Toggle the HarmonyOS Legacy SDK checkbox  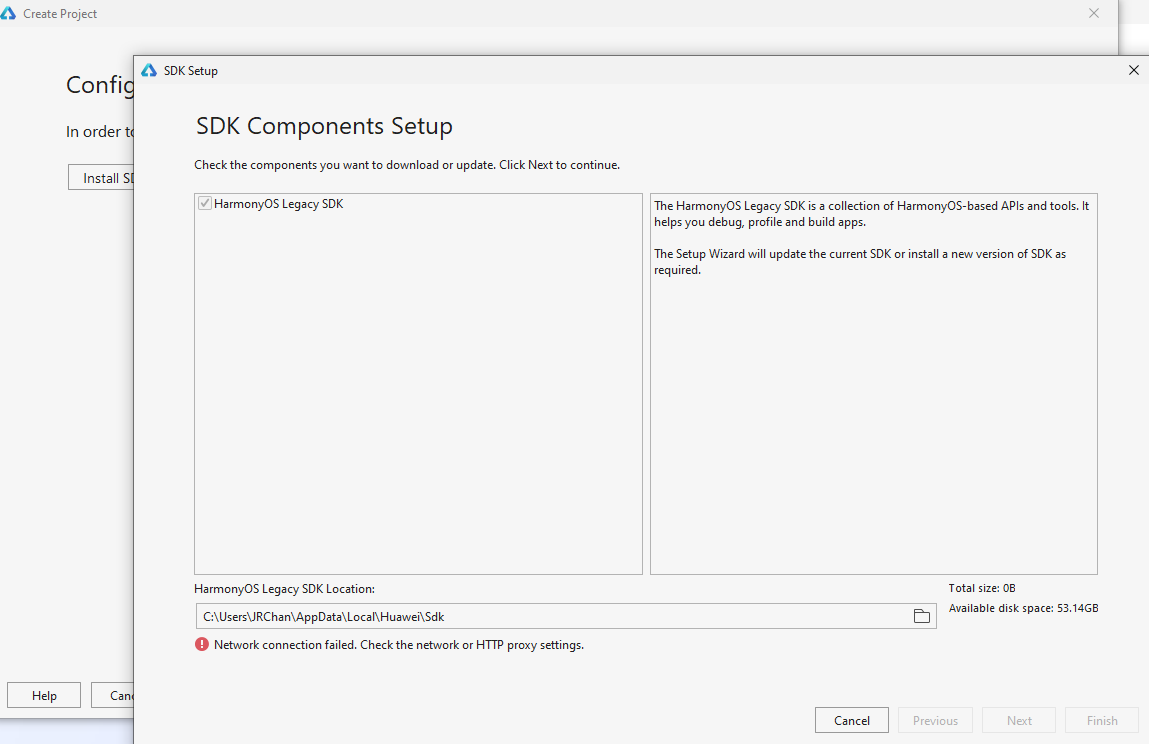point(205,204)
